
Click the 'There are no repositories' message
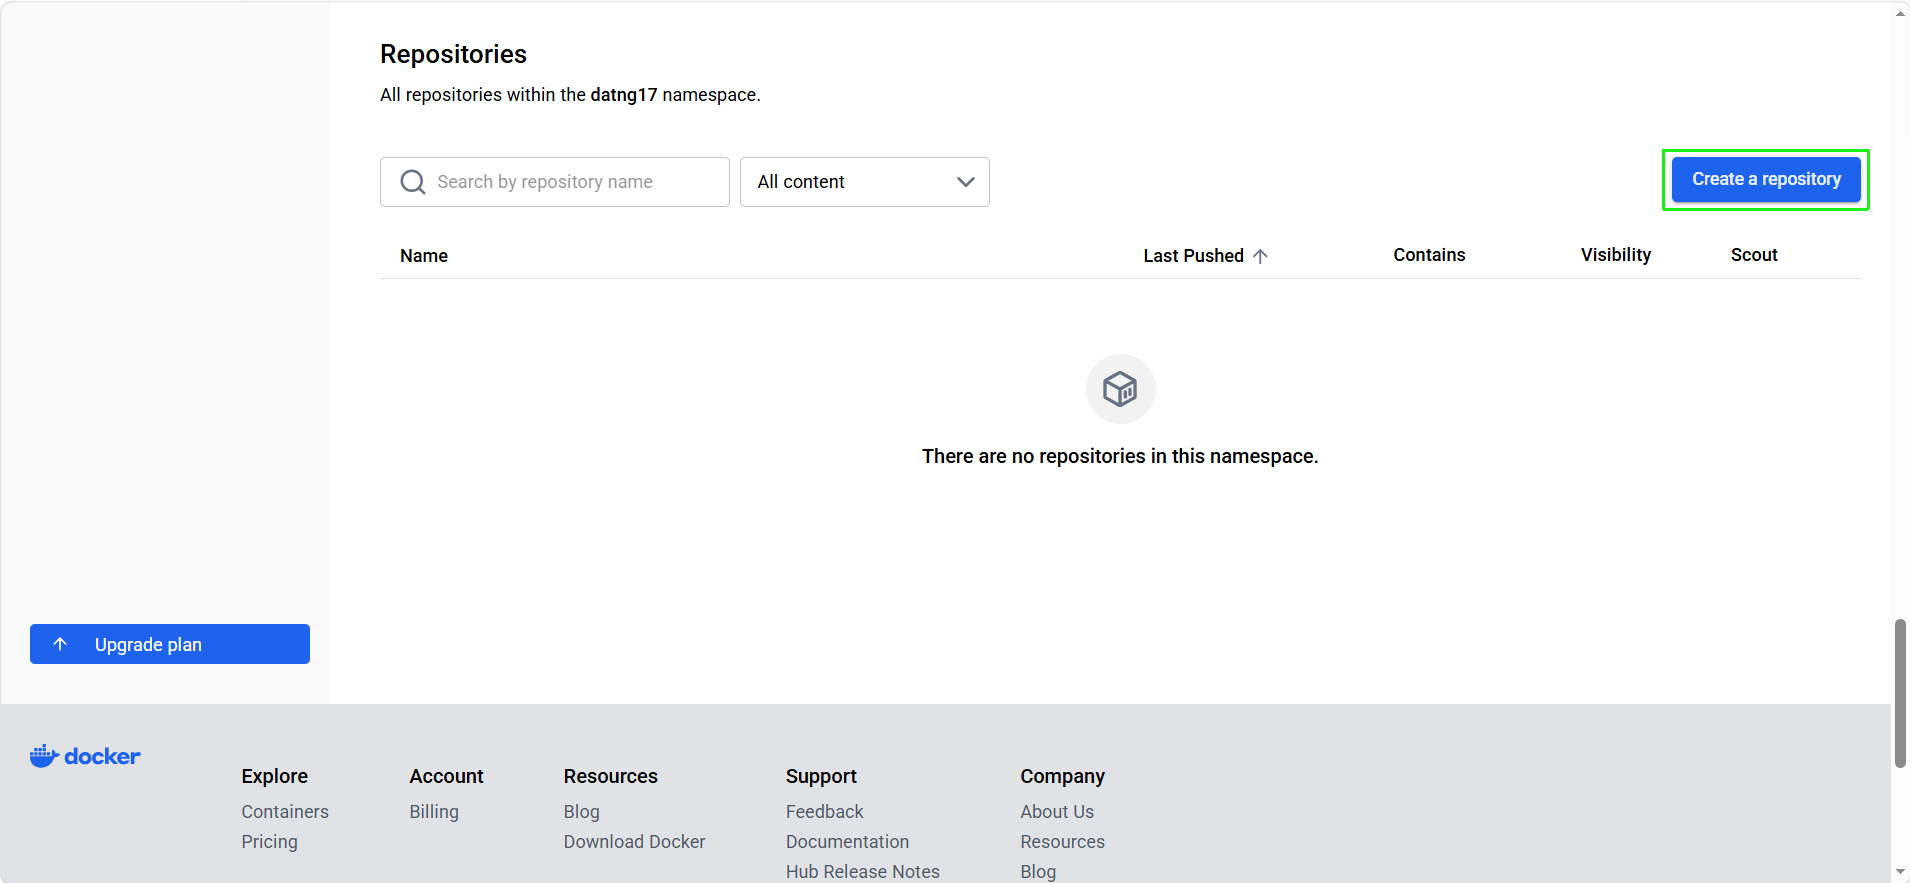[1120, 456]
